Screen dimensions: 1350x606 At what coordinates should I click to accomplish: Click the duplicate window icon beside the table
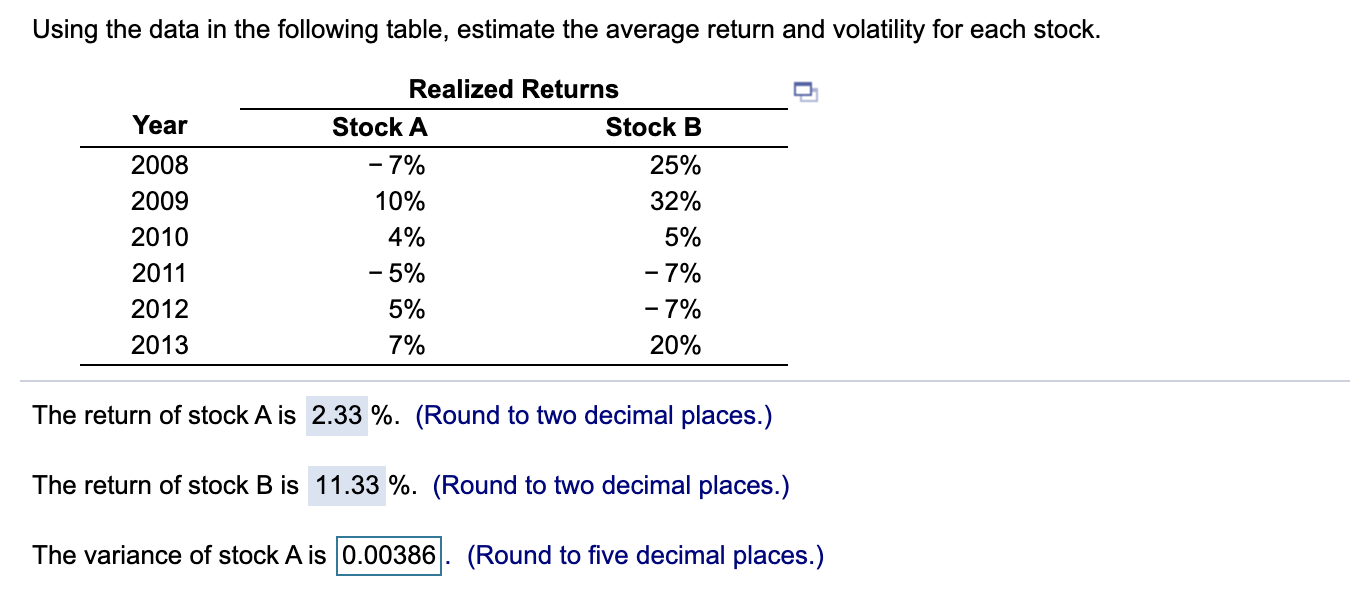(x=805, y=91)
